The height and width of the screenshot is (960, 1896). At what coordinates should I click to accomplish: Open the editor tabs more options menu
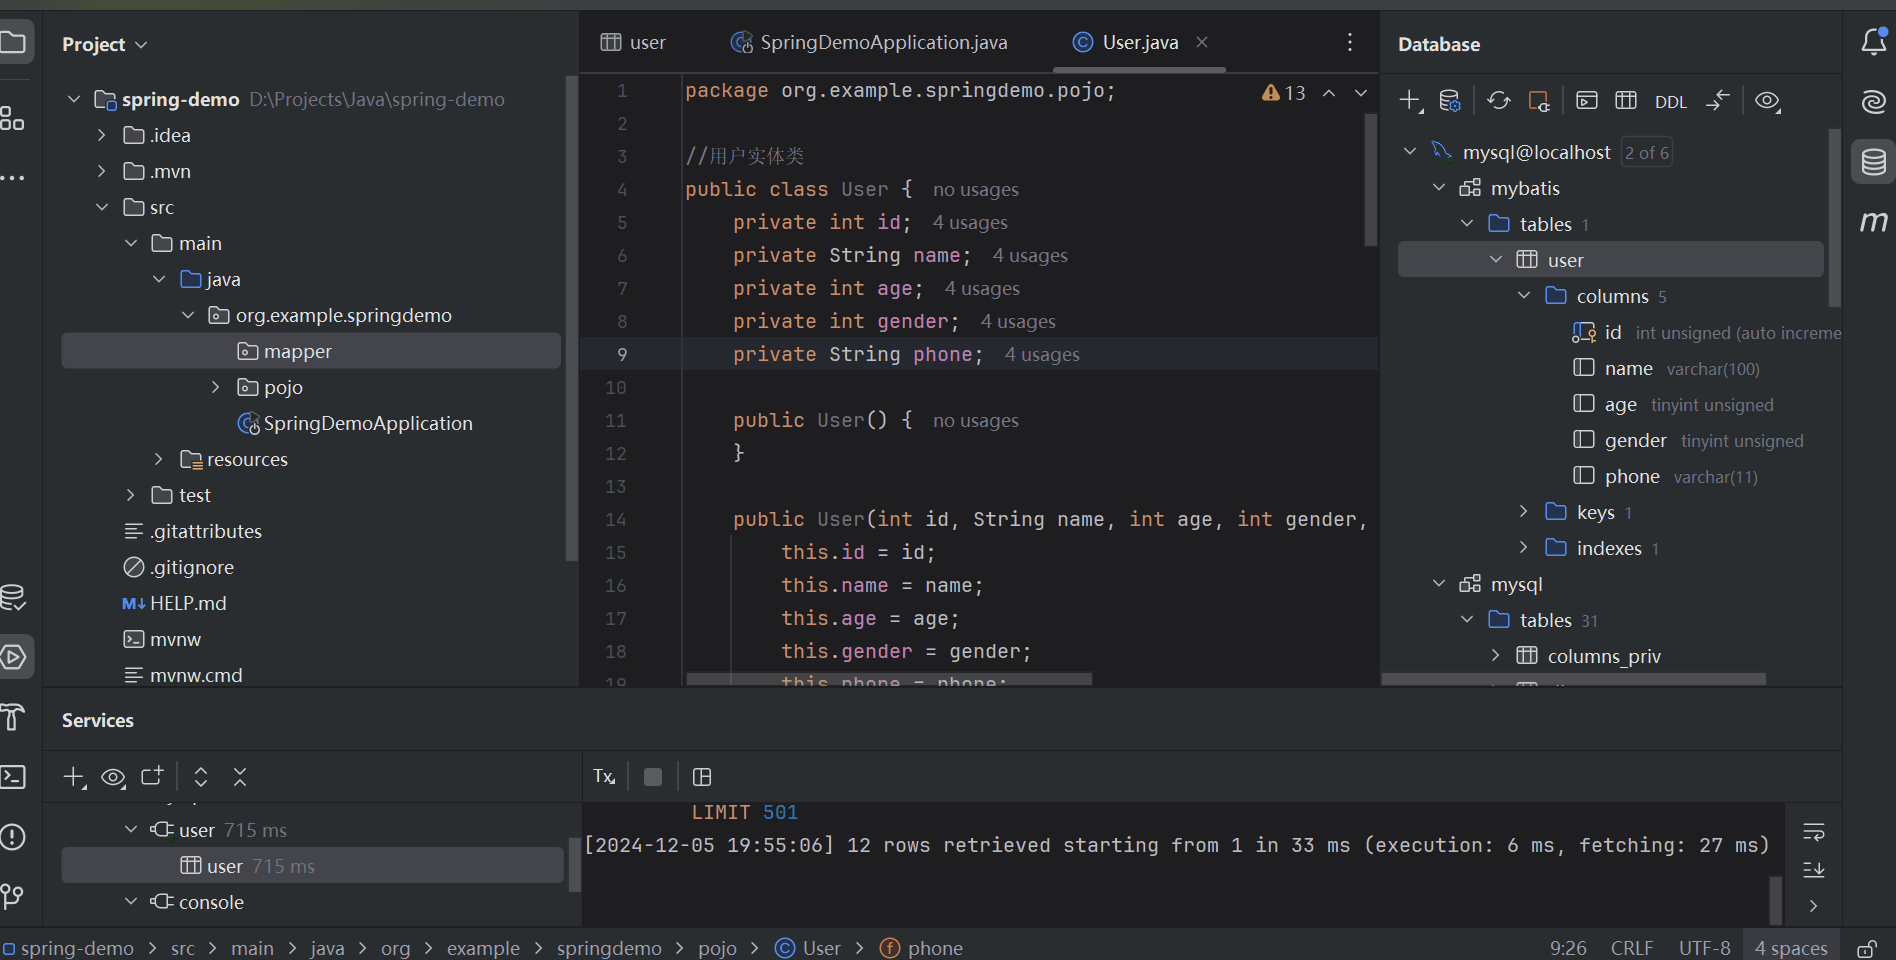pyautogui.click(x=1350, y=42)
